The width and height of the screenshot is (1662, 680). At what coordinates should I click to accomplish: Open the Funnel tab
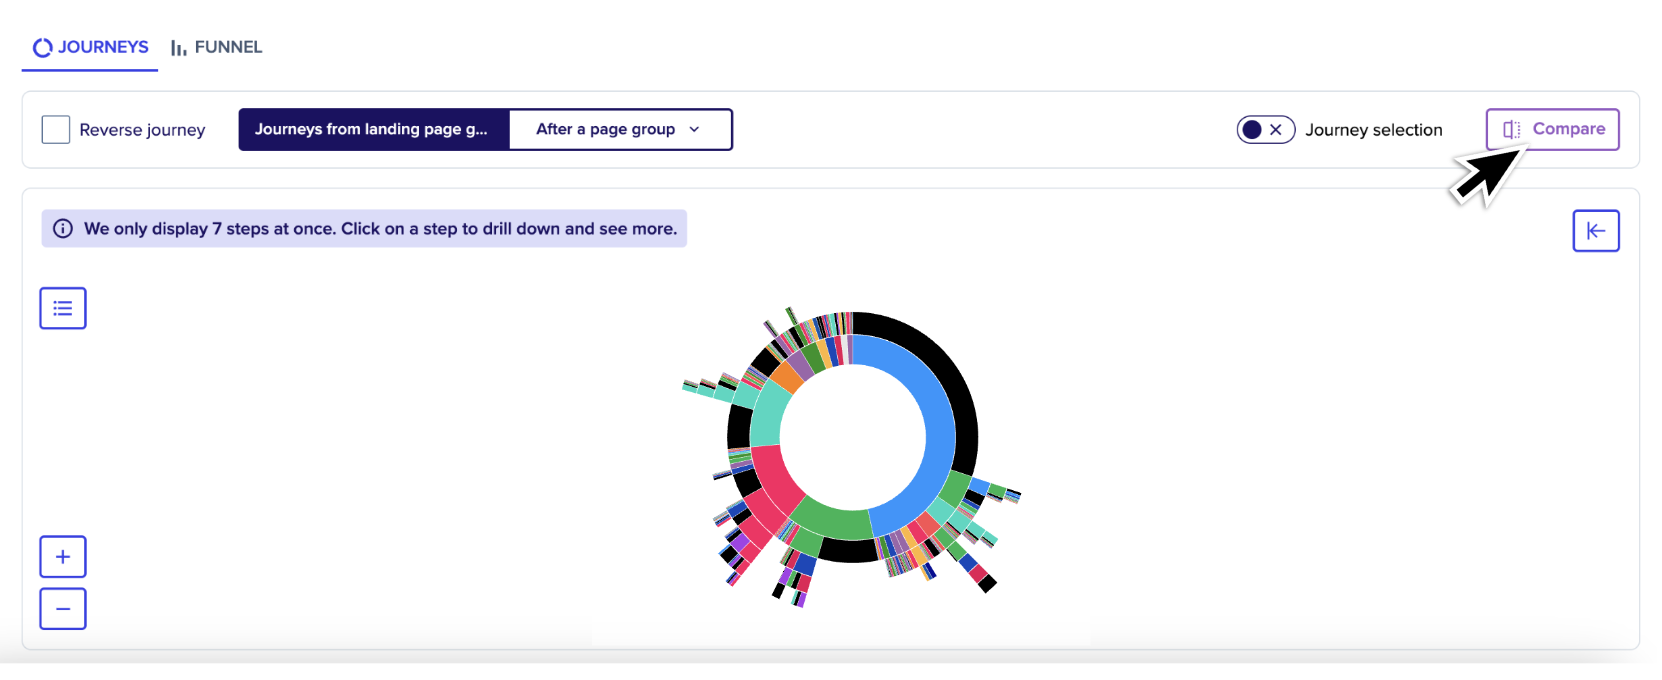coord(216,47)
